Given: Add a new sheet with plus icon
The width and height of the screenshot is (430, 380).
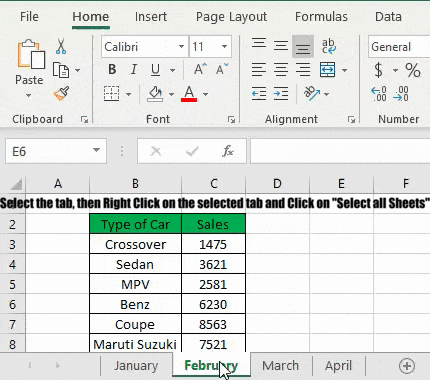Looking at the screenshot, I should point(407,366).
